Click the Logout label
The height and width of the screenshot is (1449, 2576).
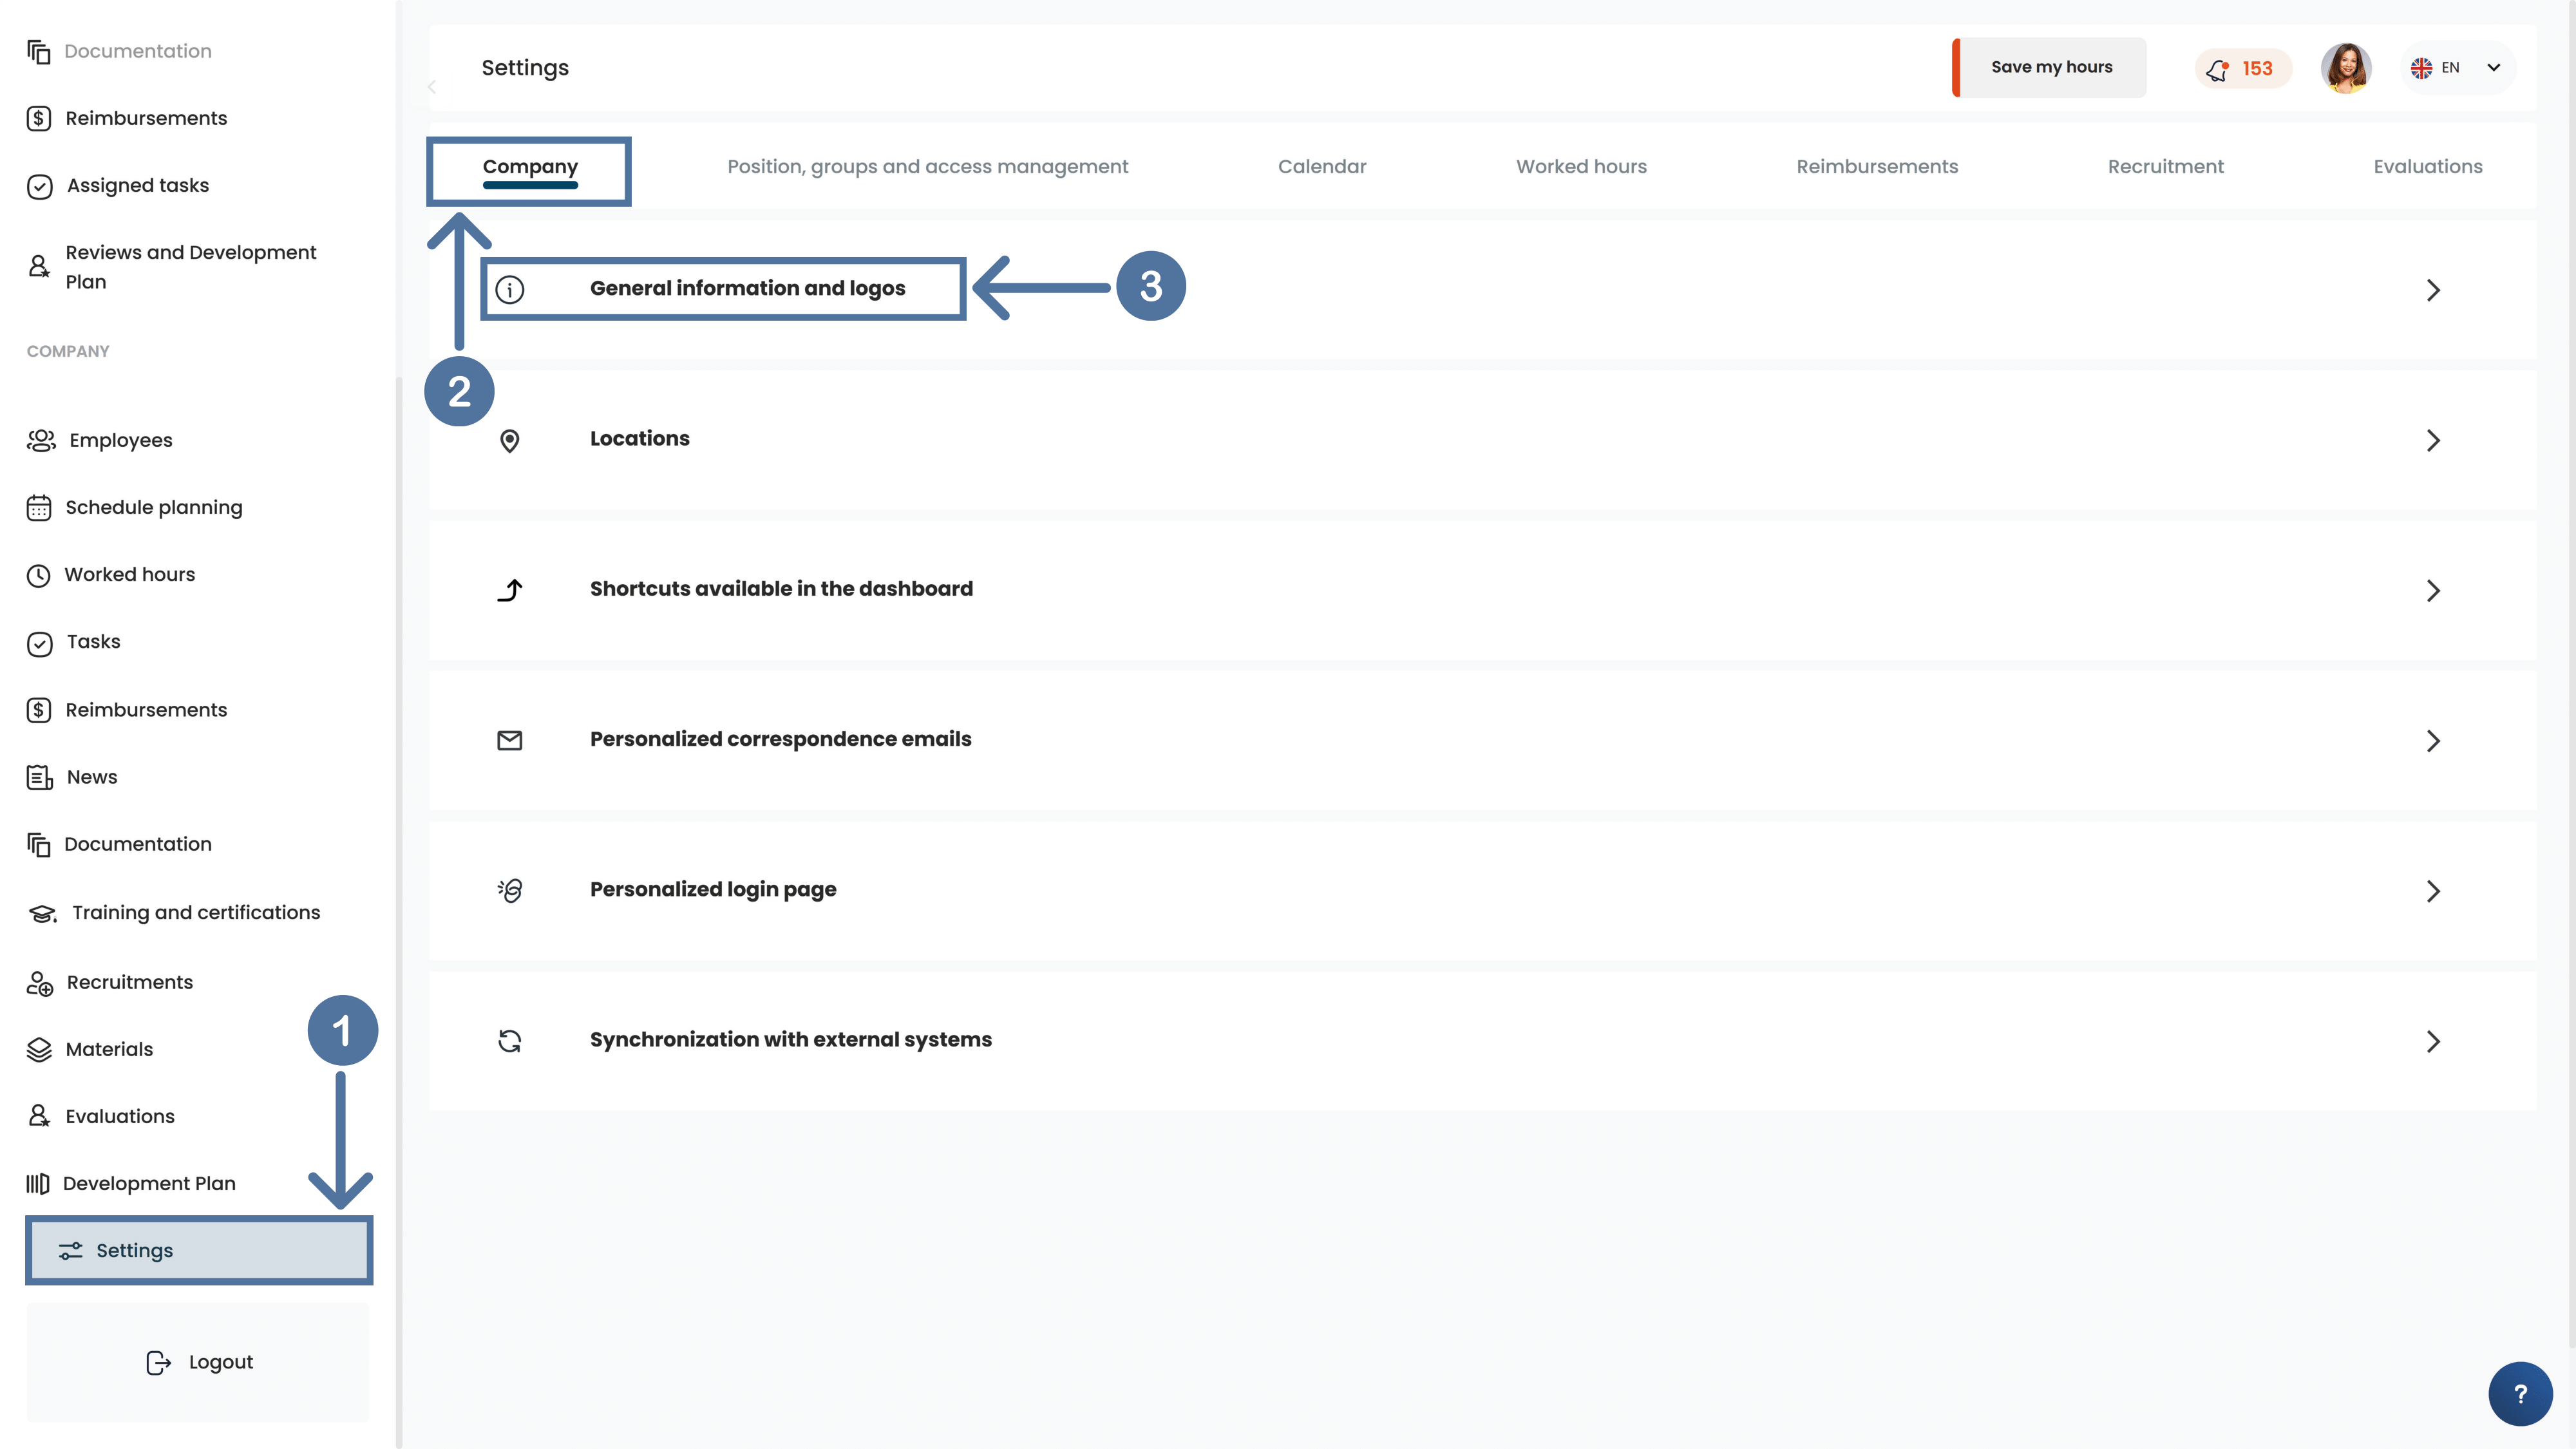point(221,1362)
